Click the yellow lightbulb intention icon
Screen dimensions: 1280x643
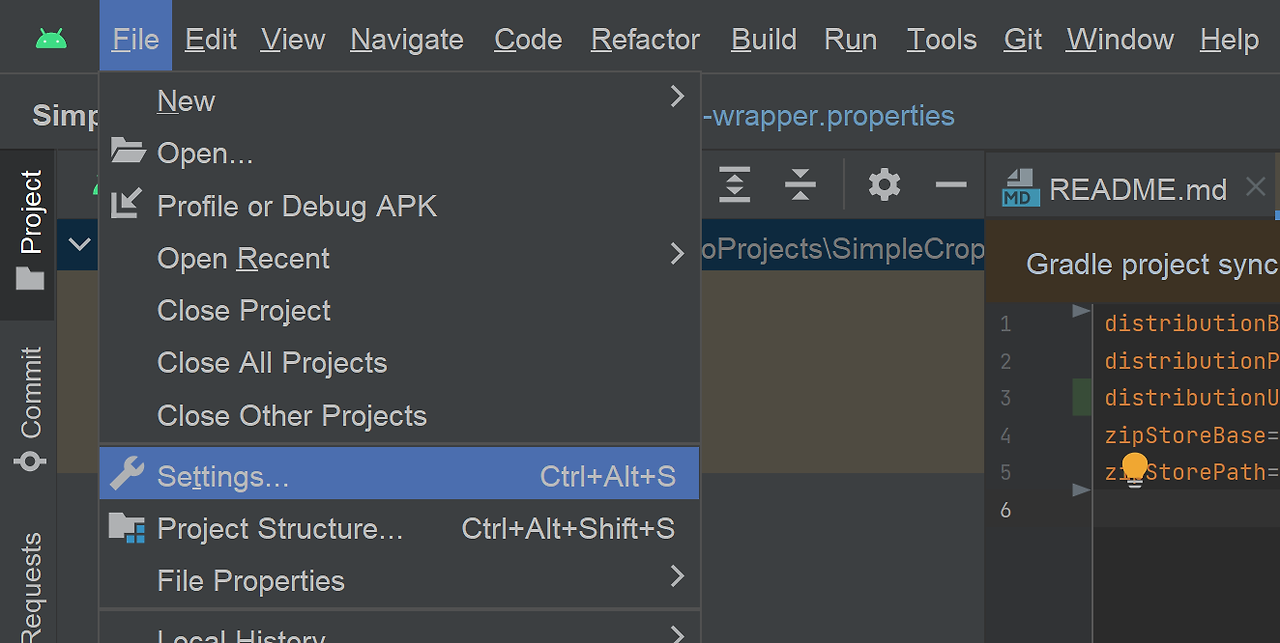tap(1134, 470)
